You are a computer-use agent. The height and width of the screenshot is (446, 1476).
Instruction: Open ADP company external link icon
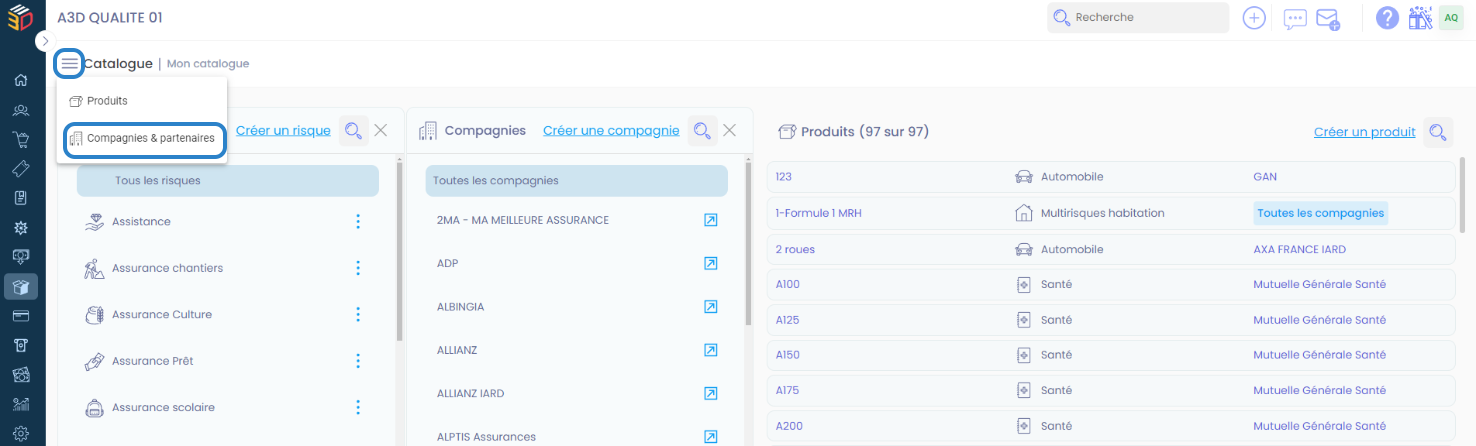tap(710, 263)
